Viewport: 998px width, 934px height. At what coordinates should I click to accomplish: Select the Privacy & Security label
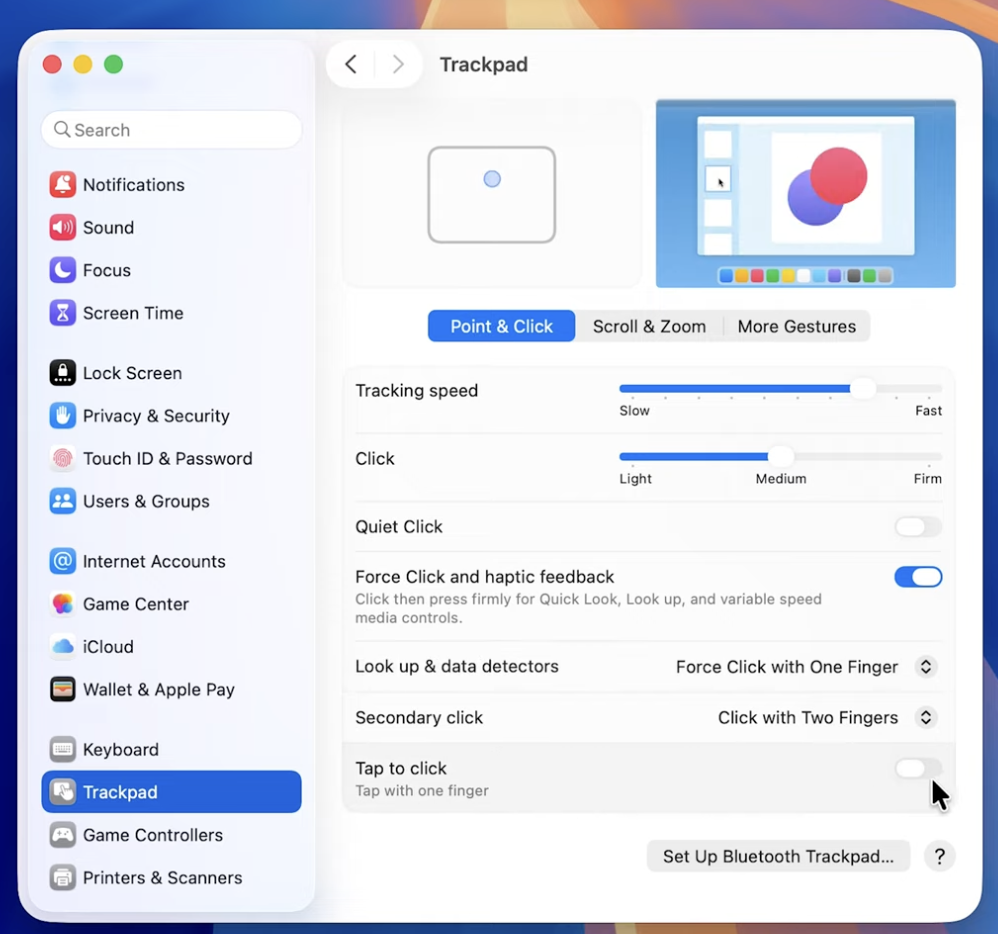click(156, 415)
